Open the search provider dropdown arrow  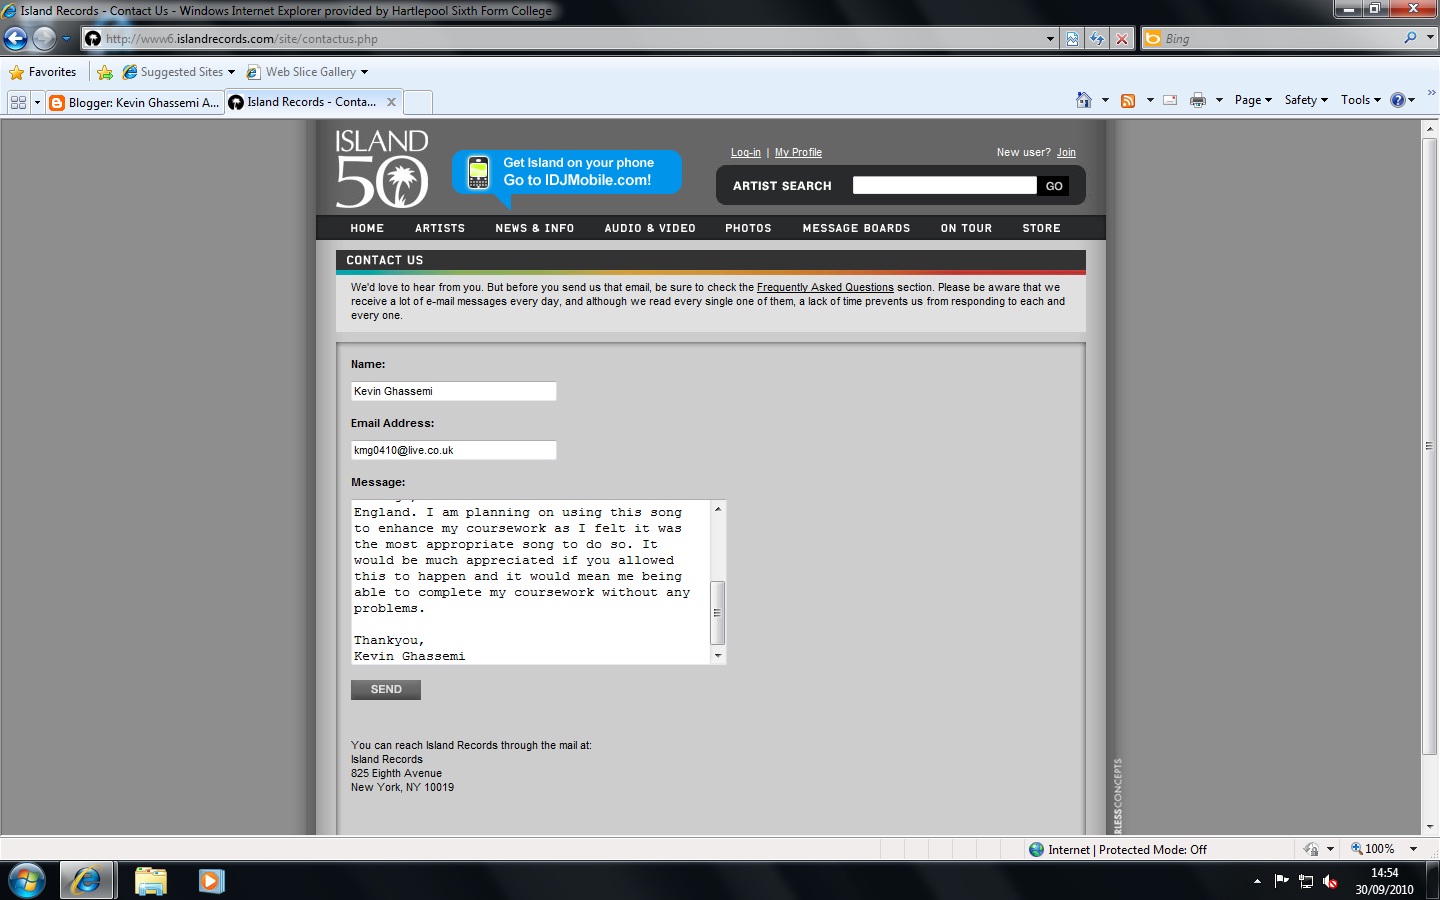[x=1430, y=38]
